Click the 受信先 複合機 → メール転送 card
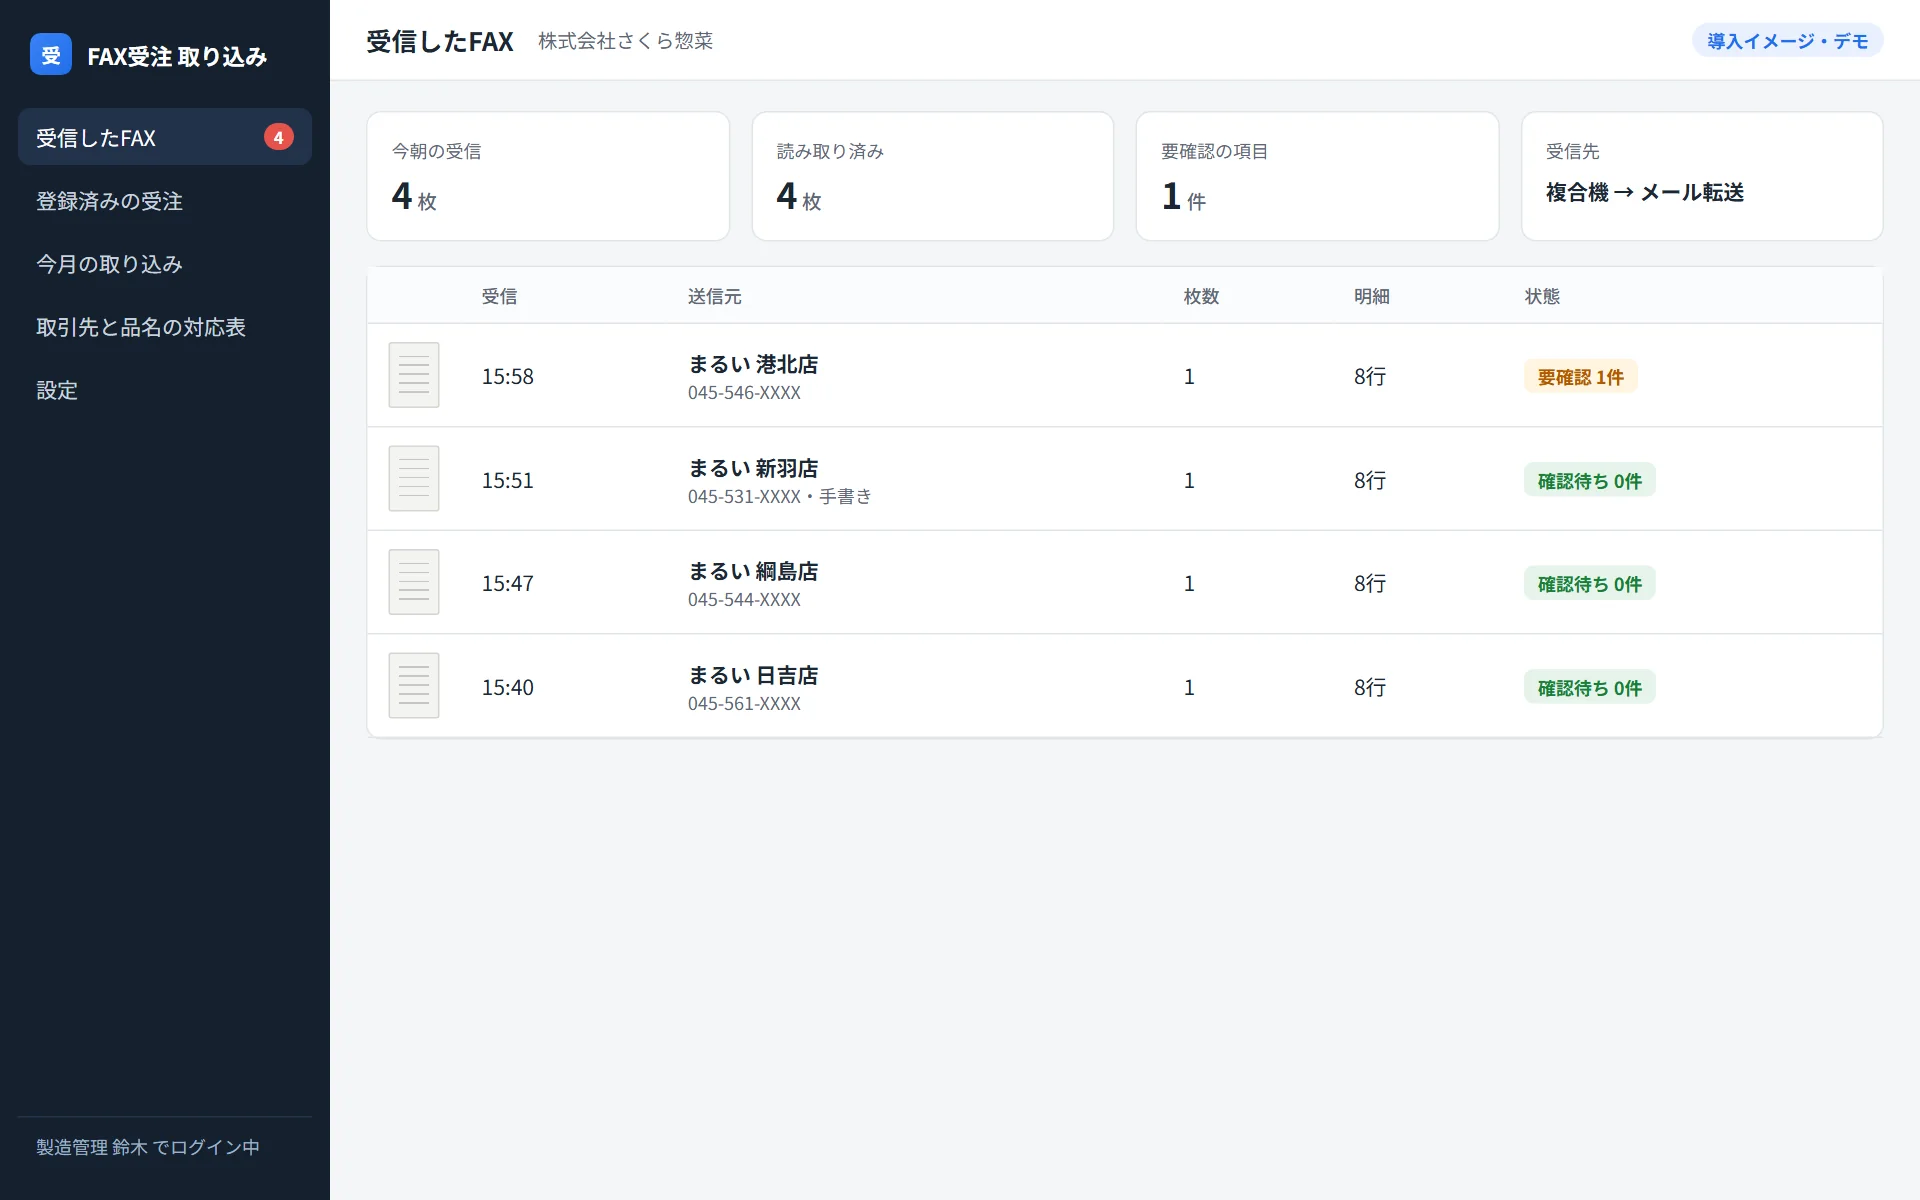Viewport: 1920px width, 1200px height. (1702, 176)
